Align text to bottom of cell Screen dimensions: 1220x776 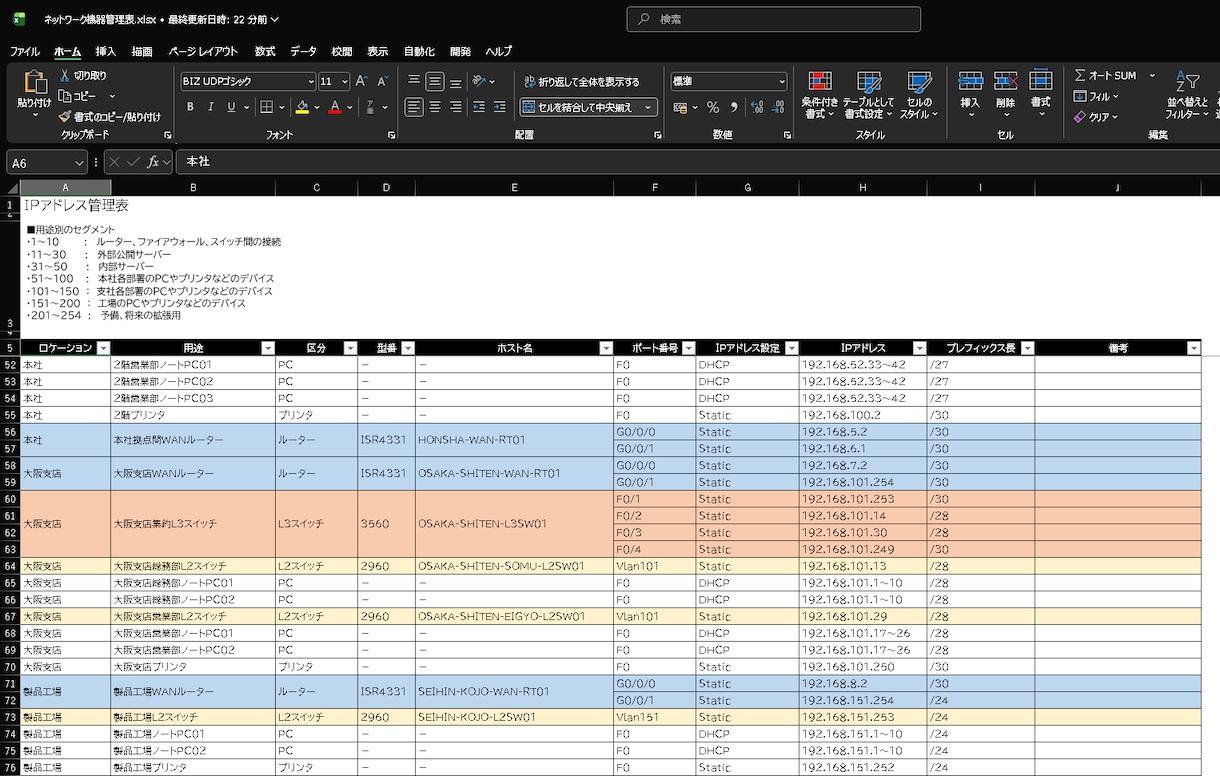coord(455,81)
